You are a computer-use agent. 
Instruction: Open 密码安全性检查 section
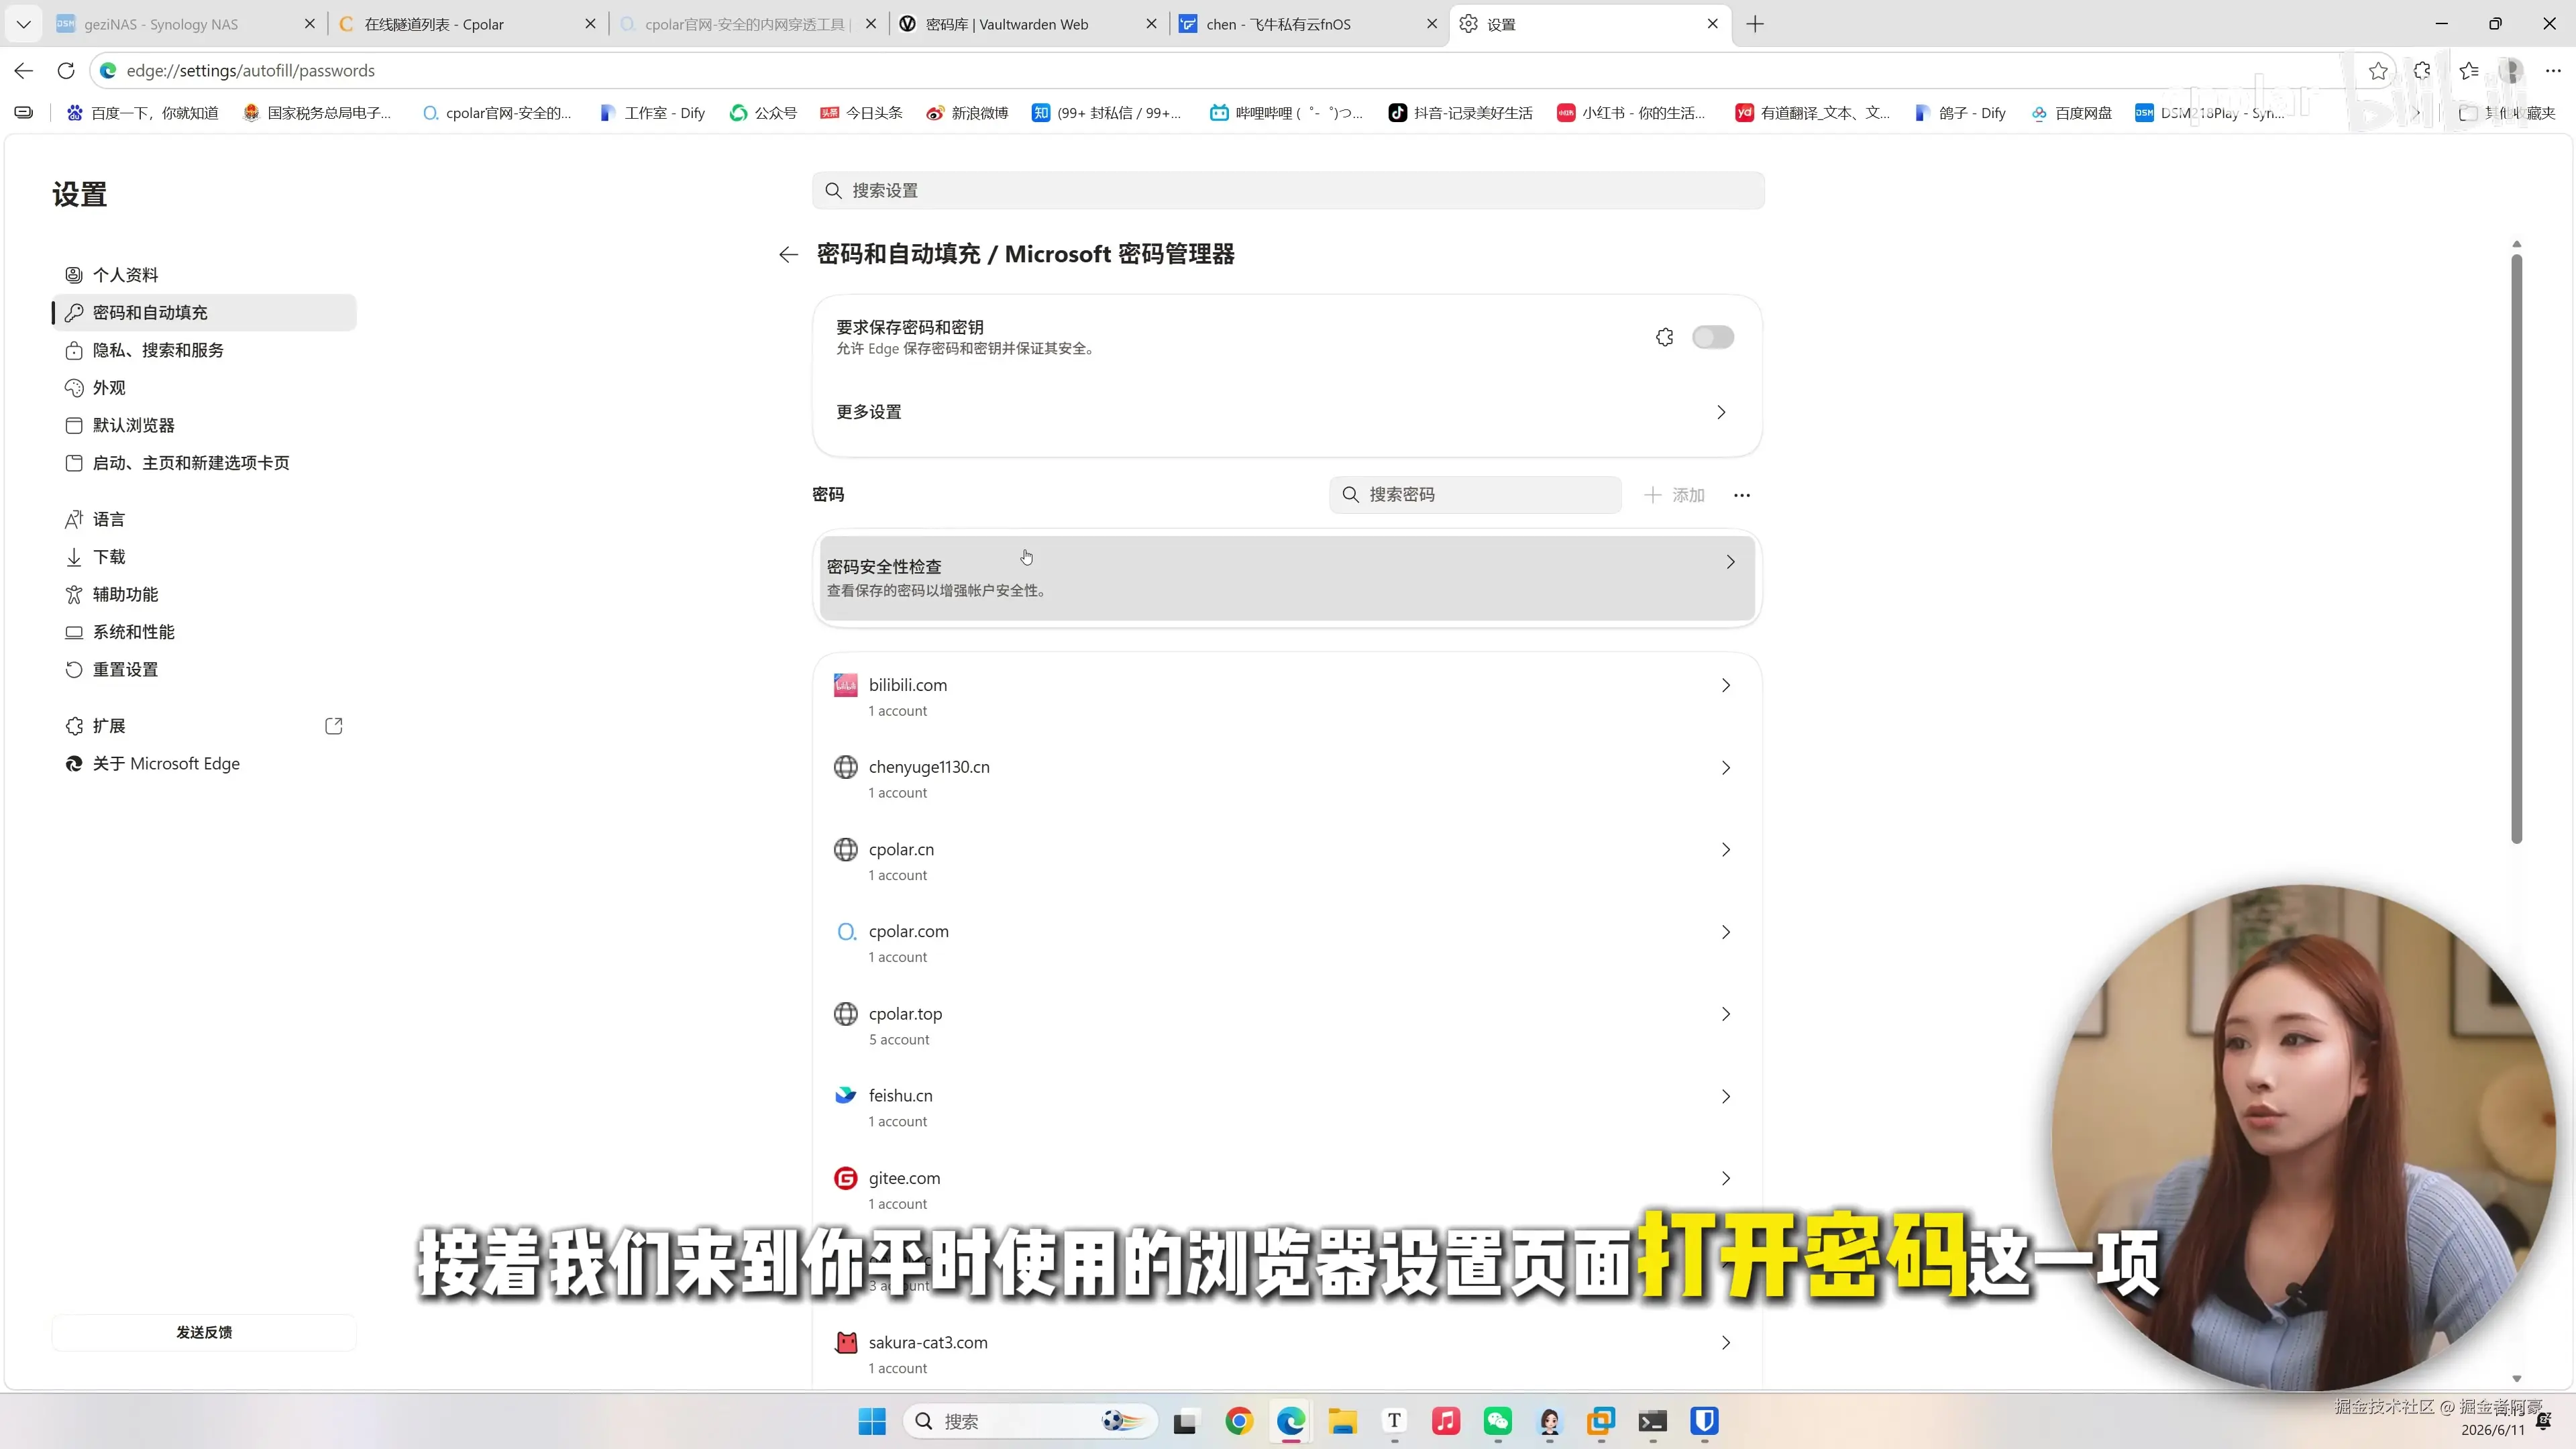(1287, 577)
